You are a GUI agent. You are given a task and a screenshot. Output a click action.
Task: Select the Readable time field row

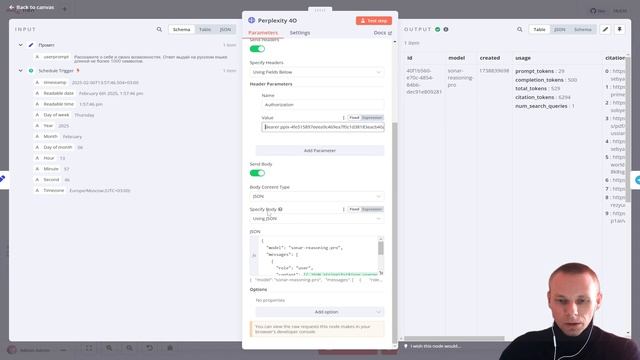pos(69,104)
